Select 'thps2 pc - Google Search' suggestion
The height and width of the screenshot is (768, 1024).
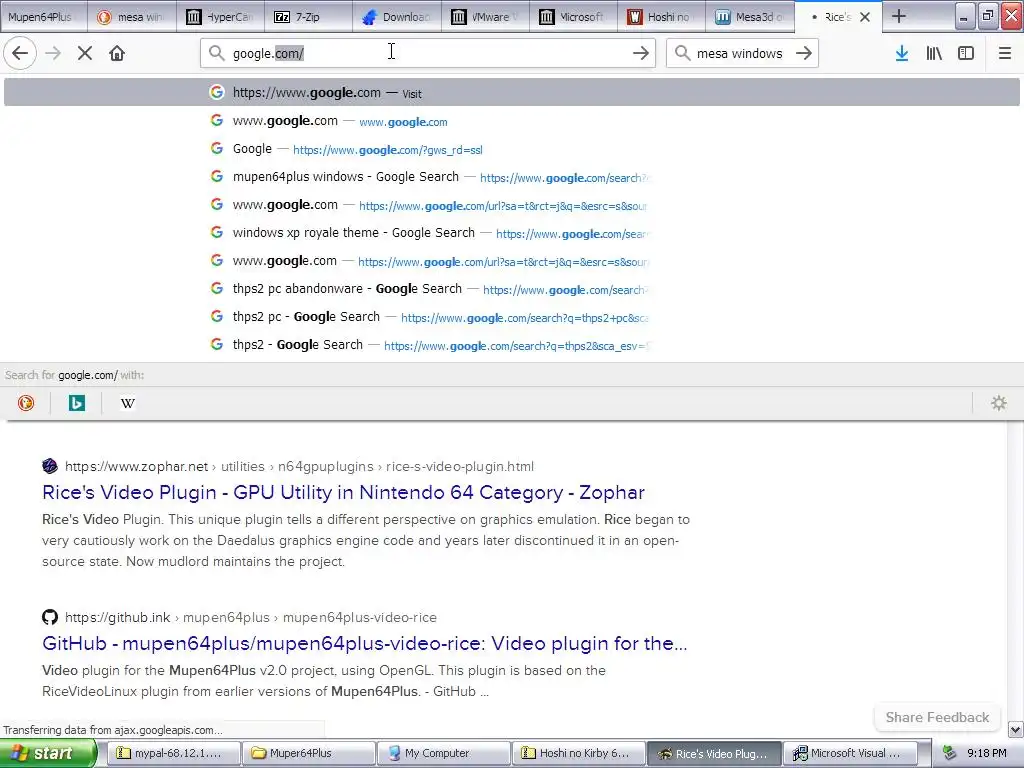click(x=511, y=317)
